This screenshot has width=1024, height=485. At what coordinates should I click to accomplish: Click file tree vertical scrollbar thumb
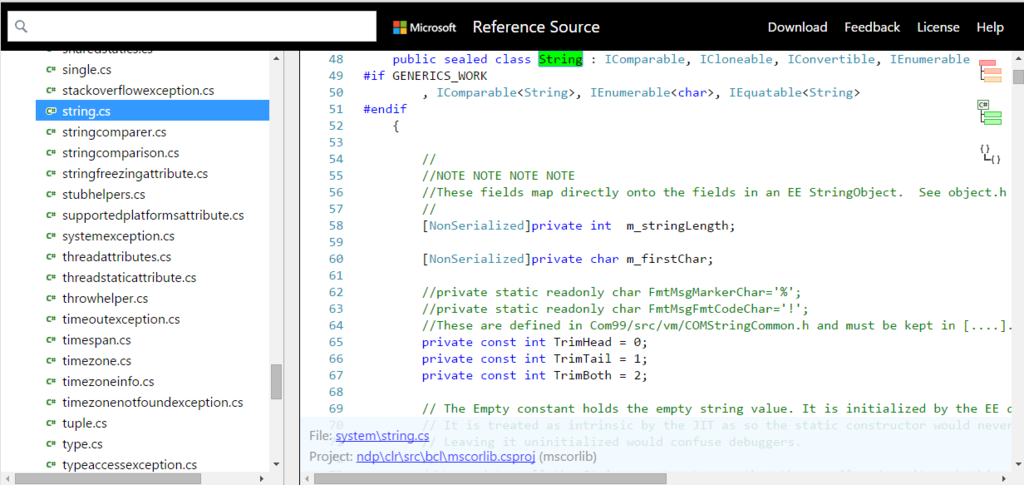pos(276,382)
